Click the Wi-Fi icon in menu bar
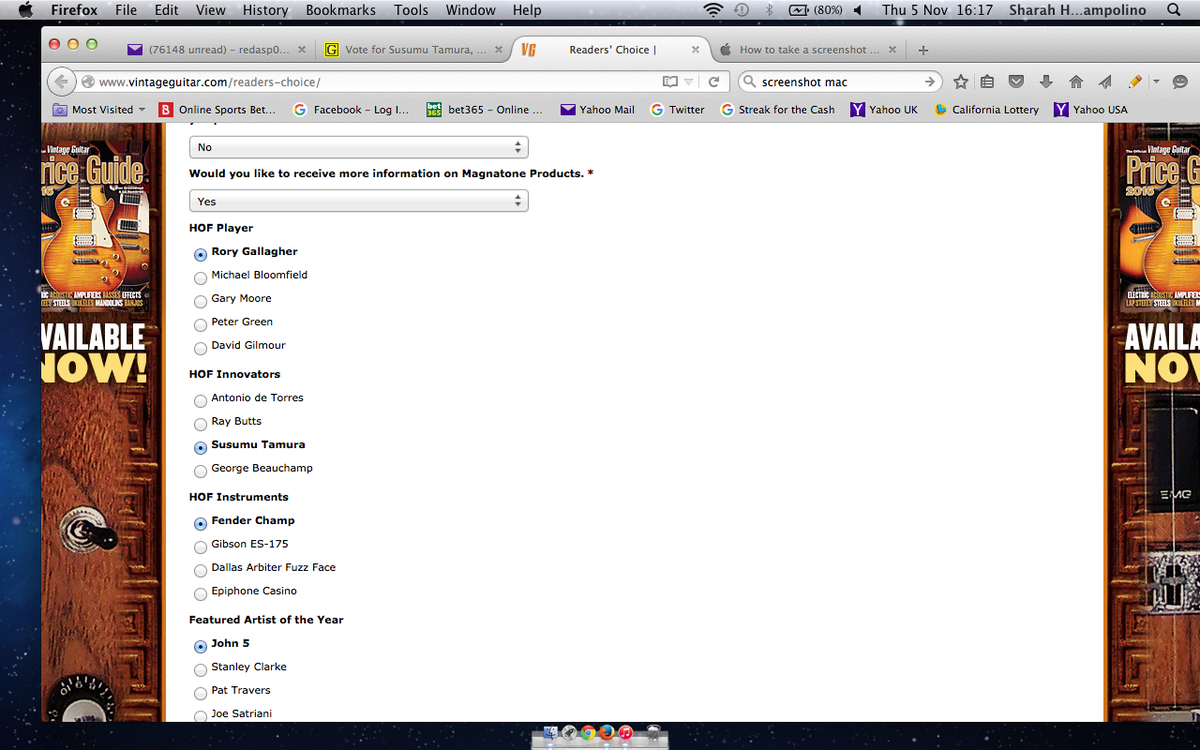The image size is (1200, 750). click(713, 10)
